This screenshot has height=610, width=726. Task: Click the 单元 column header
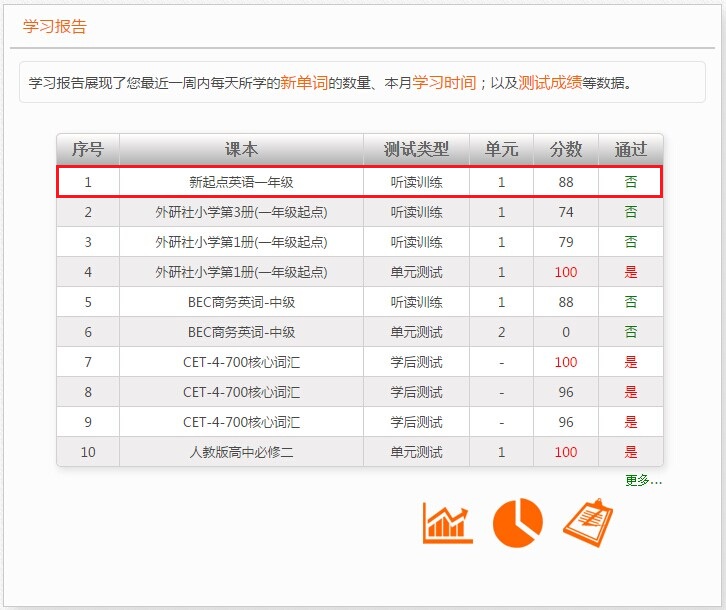[501, 149]
